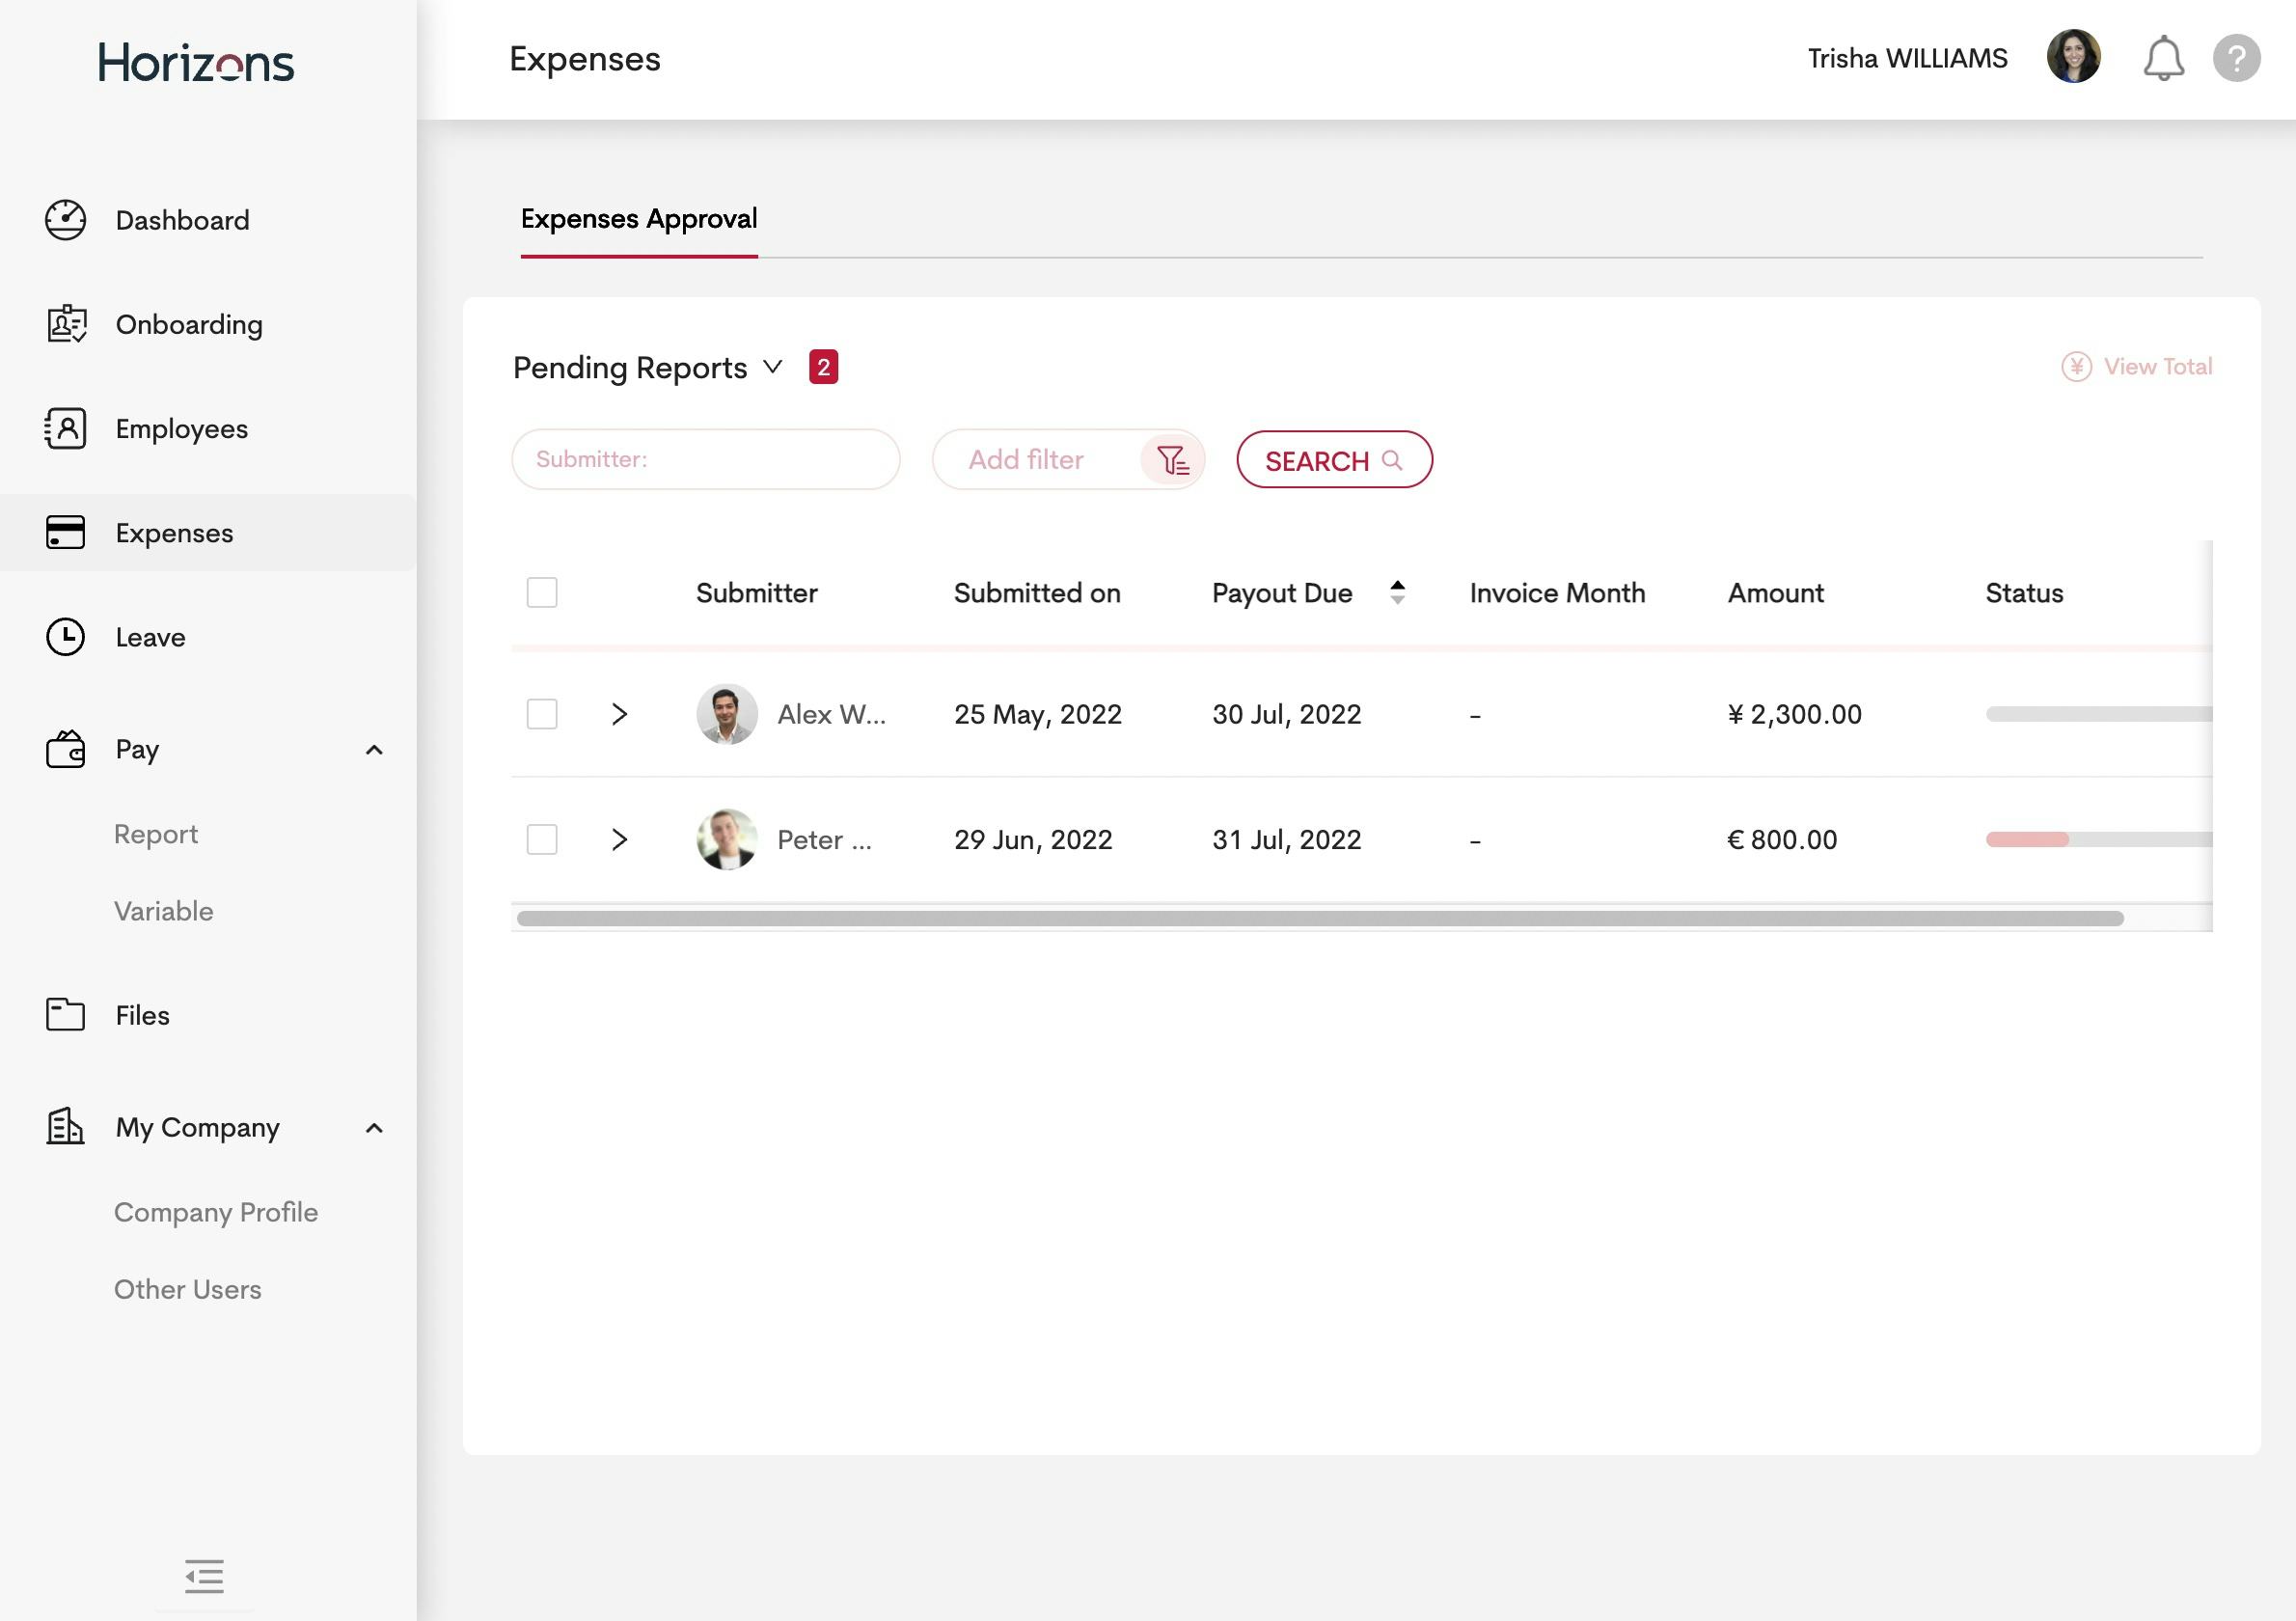Open Company Profile under My Company

tap(216, 1211)
